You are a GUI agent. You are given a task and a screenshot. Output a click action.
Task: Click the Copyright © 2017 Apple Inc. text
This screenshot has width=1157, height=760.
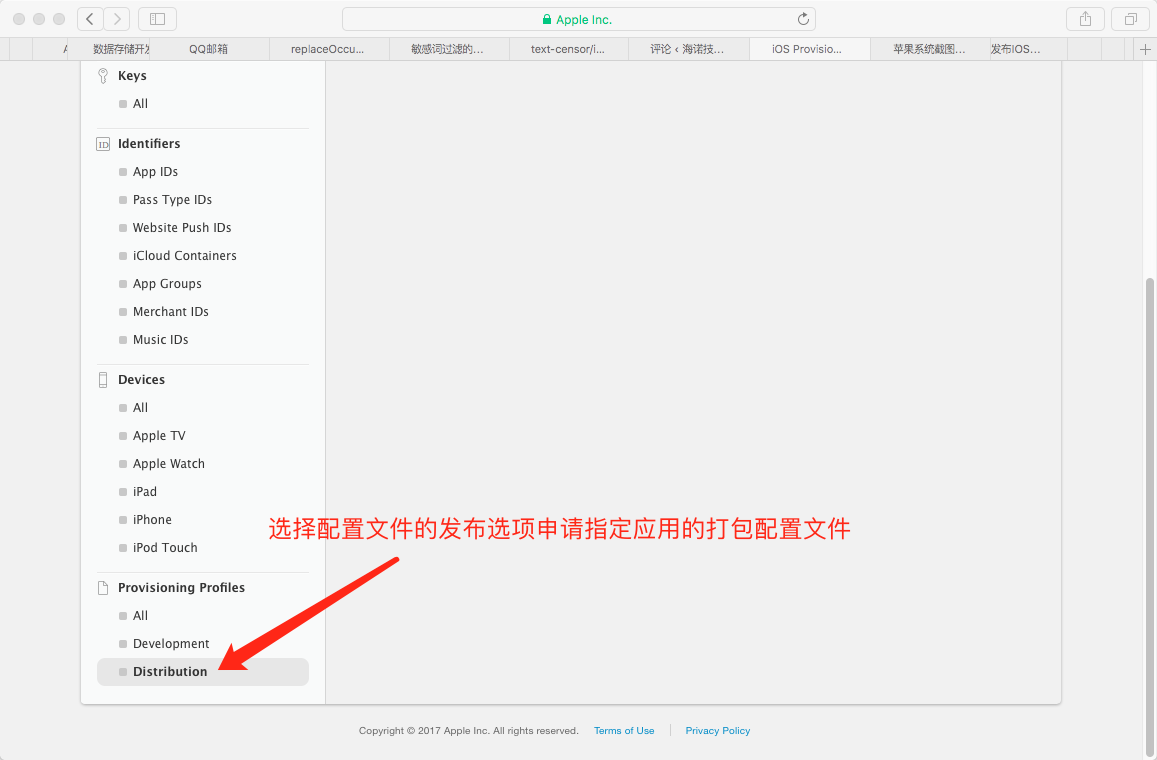click(x=469, y=730)
